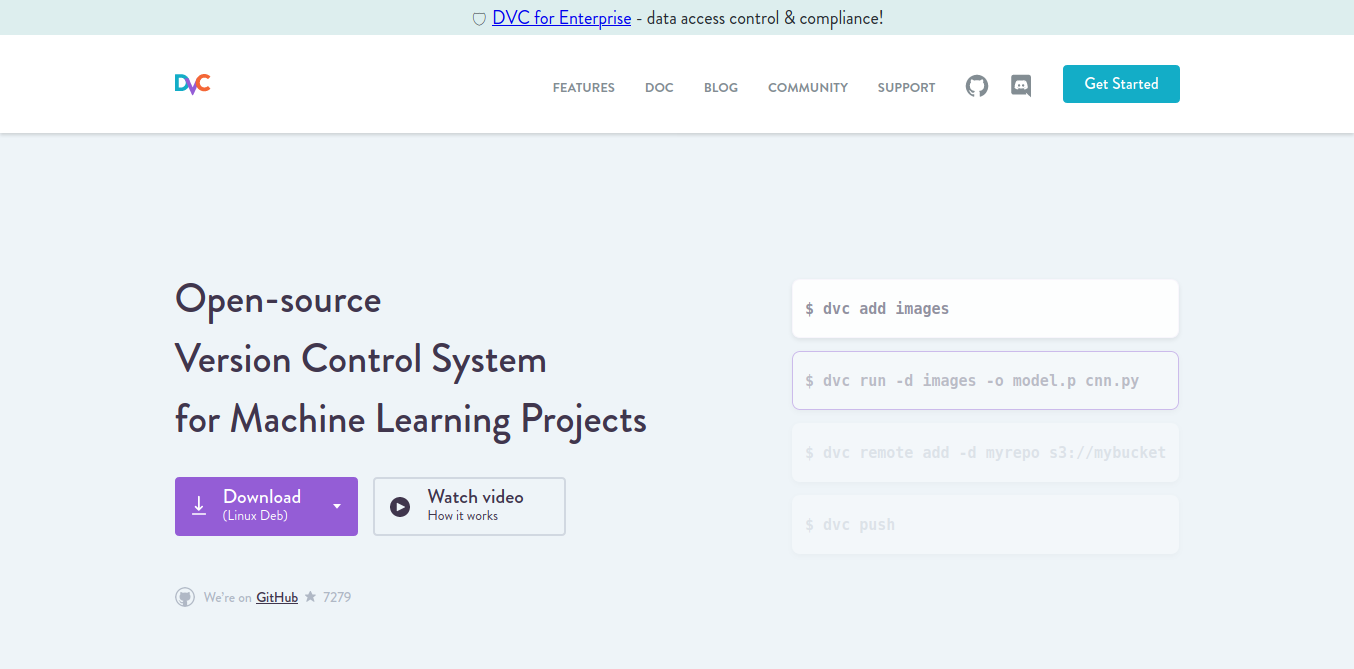Click the star icon next to 7279
Viewport: 1354px width, 669px height.
point(310,597)
